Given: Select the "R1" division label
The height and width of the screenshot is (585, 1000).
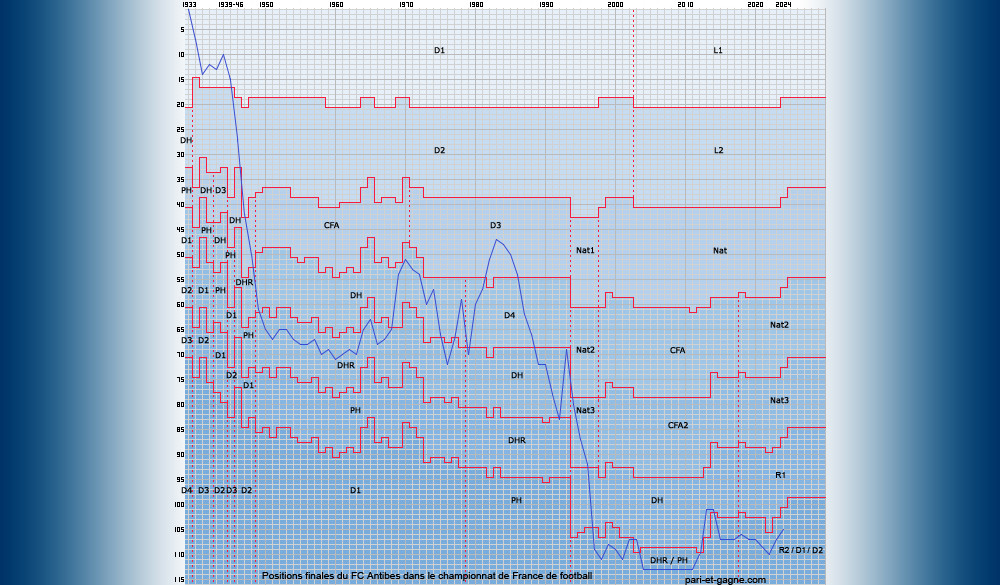Looking at the screenshot, I should [781, 475].
